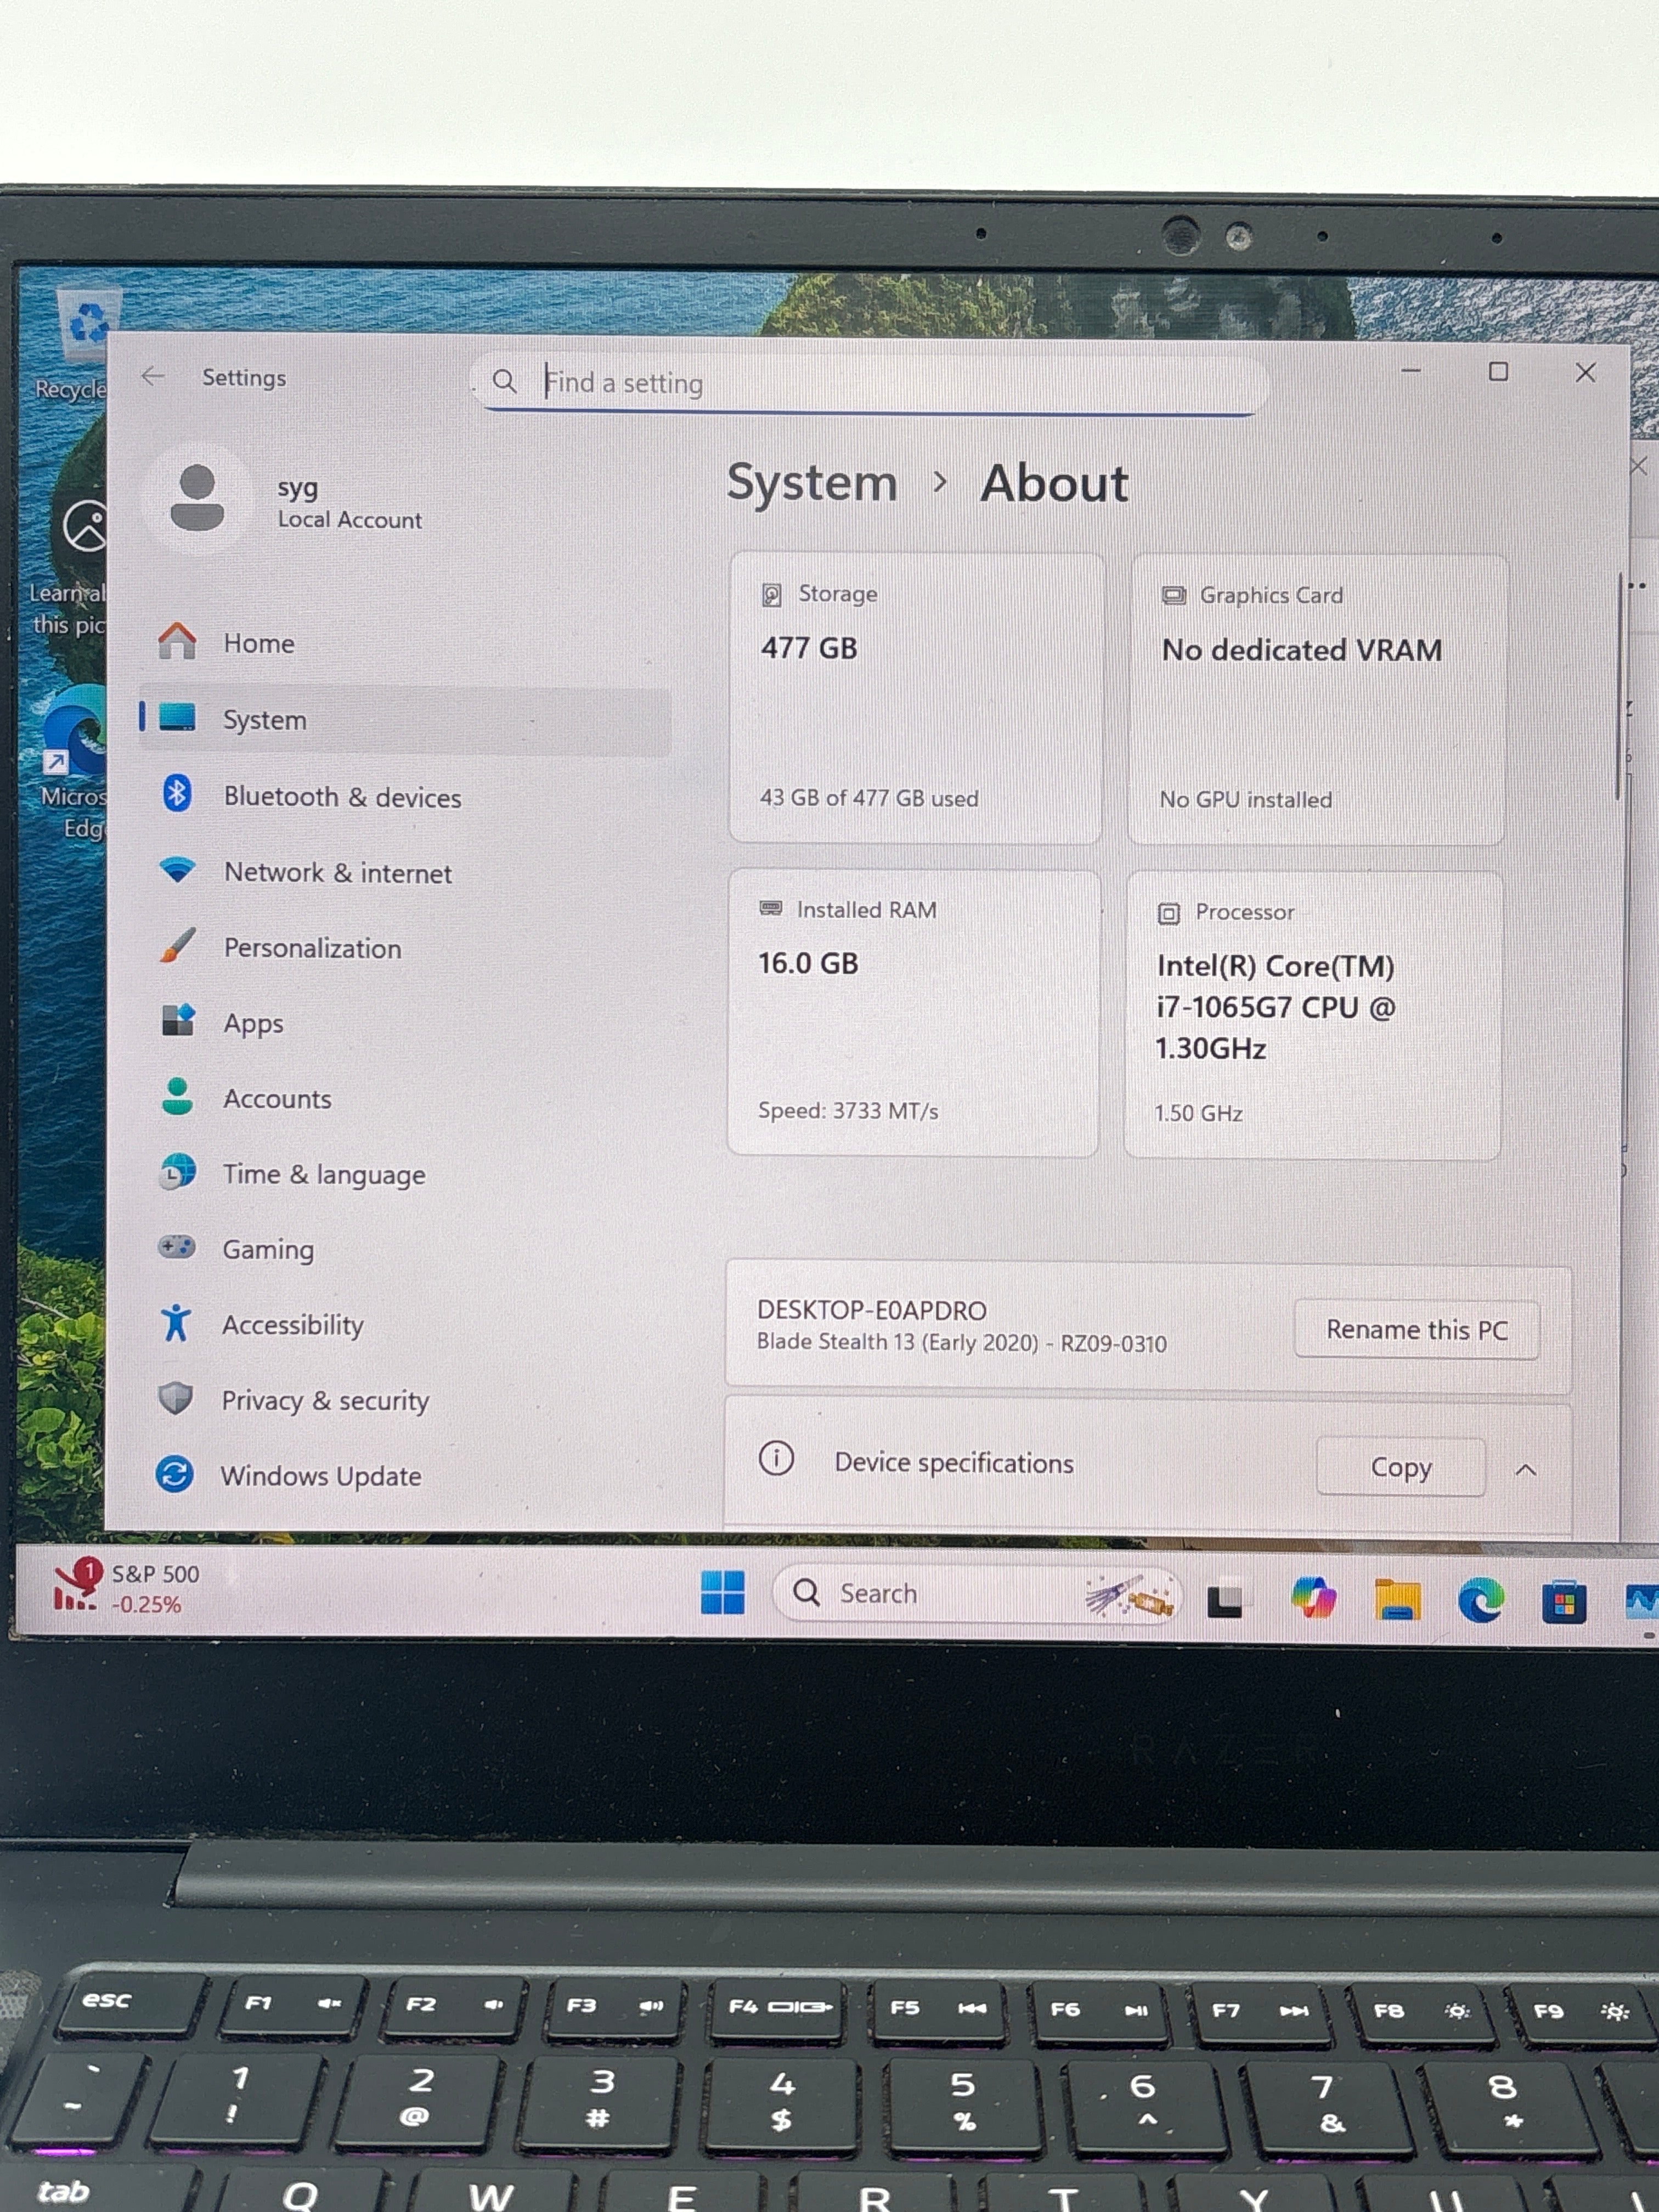Open Privacy & security settings
This screenshot has height=2212, width=1659.
[x=404, y=1400]
